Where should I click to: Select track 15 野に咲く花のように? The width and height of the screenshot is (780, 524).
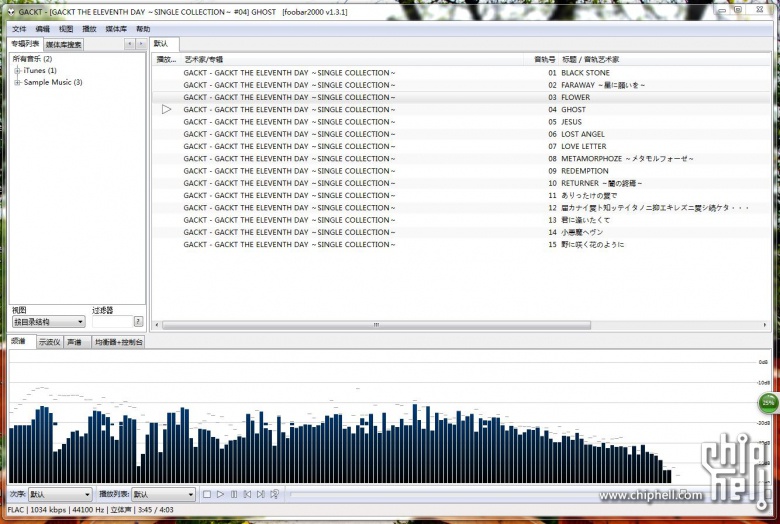point(461,244)
